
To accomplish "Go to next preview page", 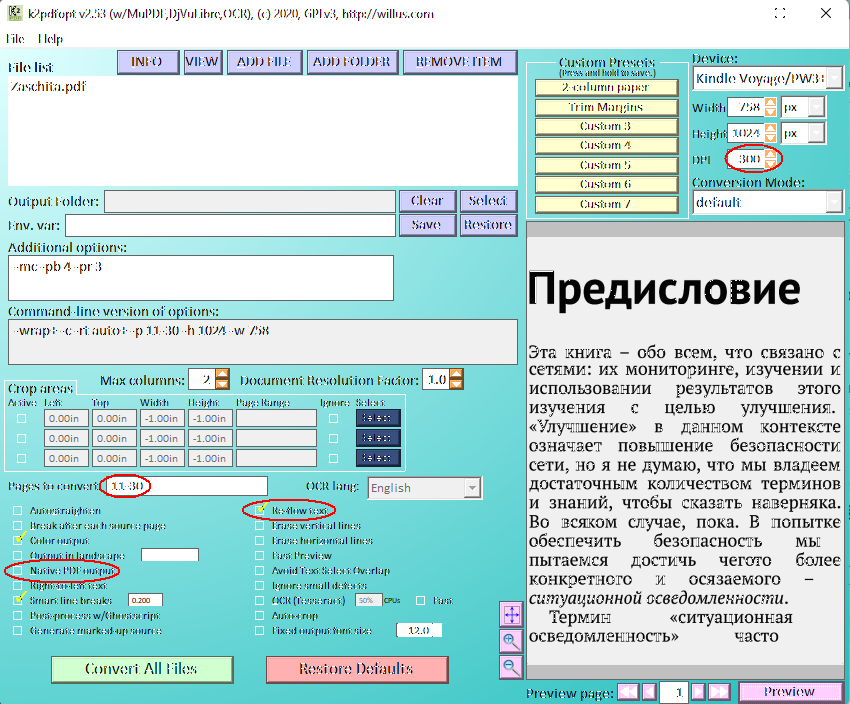I will [x=698, y=692].
